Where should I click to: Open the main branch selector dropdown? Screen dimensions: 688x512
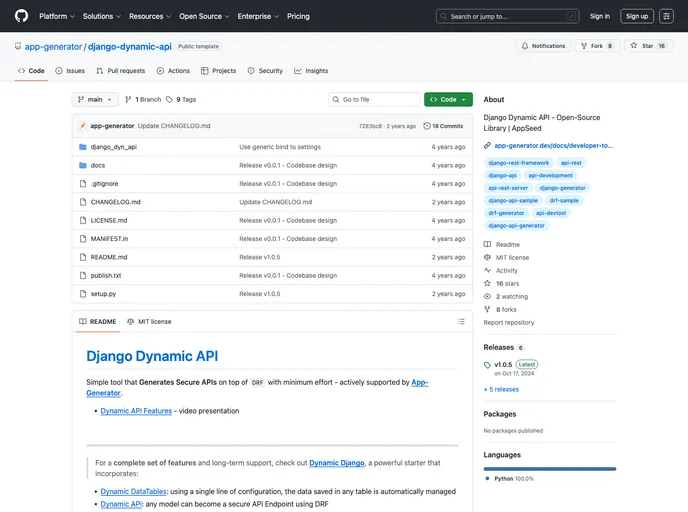click(95, 100)
